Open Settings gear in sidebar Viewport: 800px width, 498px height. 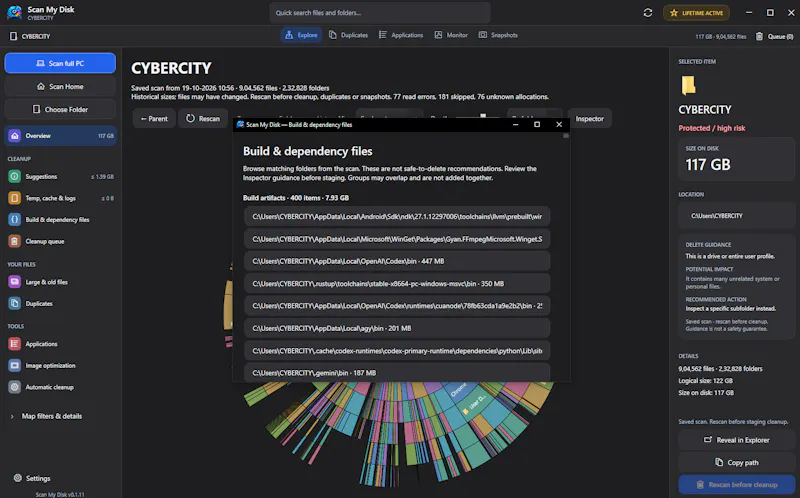(x=17, y=478)
